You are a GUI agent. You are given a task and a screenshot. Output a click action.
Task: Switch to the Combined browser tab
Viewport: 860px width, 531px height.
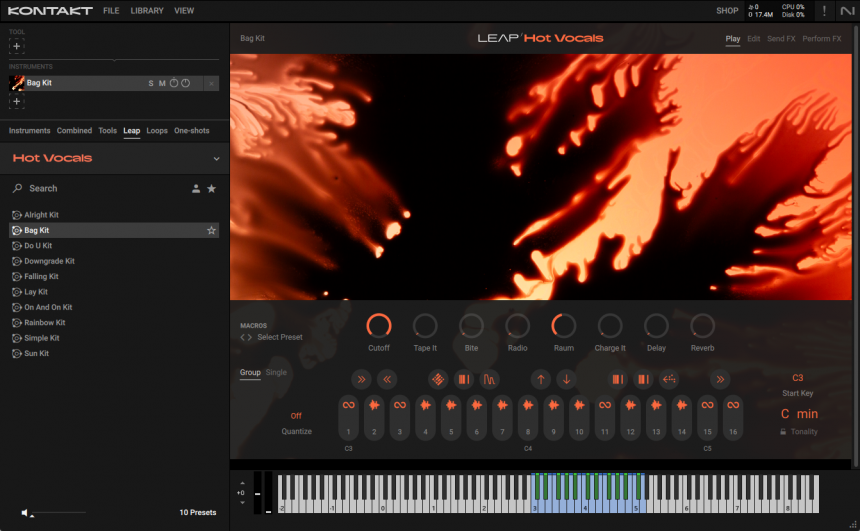click(x=74, y=131)
